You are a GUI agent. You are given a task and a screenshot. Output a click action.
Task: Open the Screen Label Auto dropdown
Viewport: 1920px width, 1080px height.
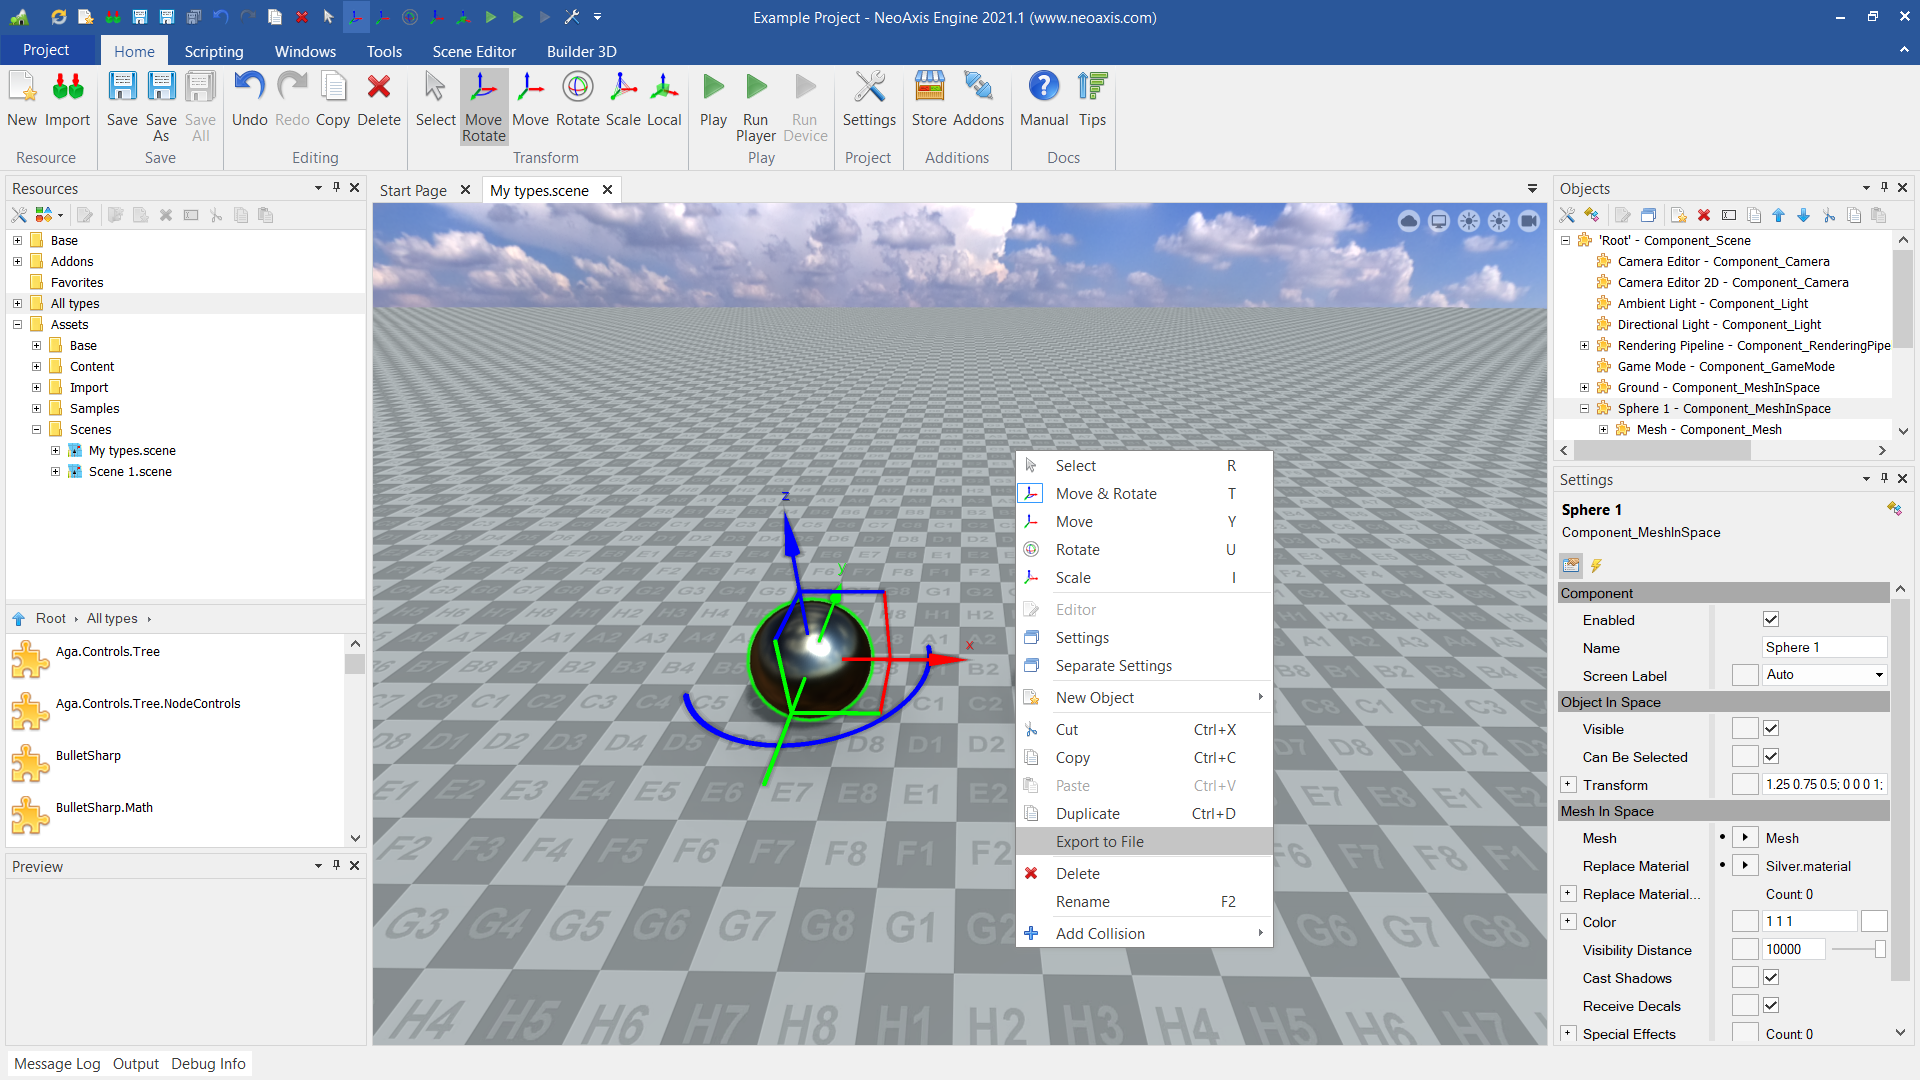(x=1824, y=675)
